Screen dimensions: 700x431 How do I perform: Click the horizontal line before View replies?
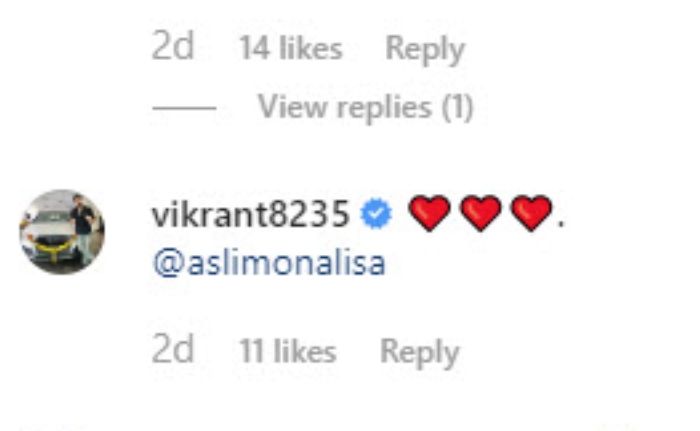tap(184, 108)
